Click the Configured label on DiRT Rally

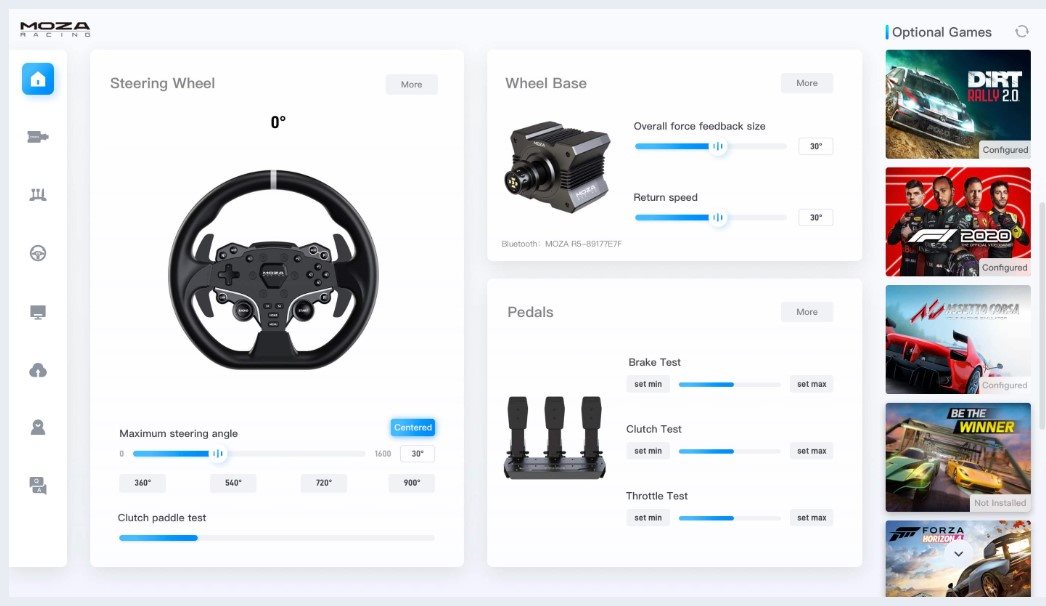pos(1005,149)
